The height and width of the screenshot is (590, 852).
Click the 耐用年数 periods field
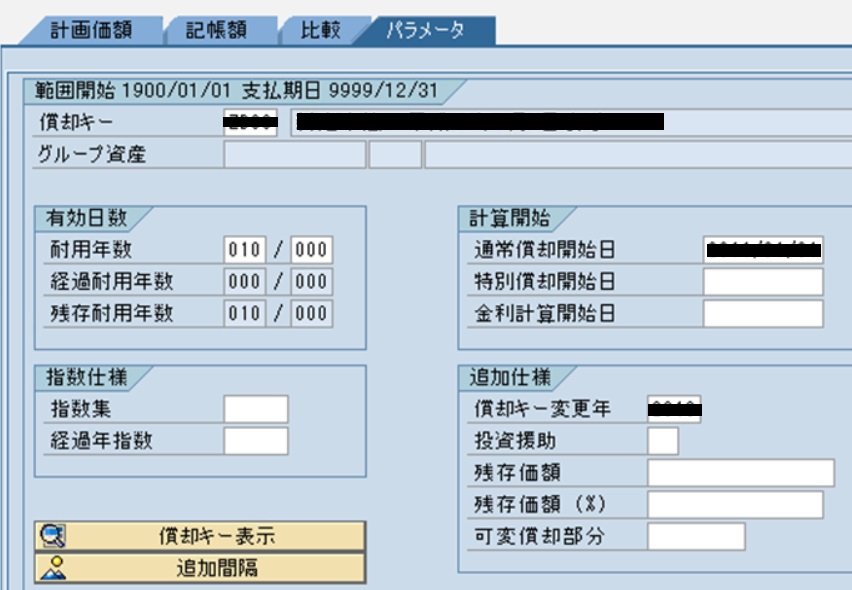(x=311, y=250)
